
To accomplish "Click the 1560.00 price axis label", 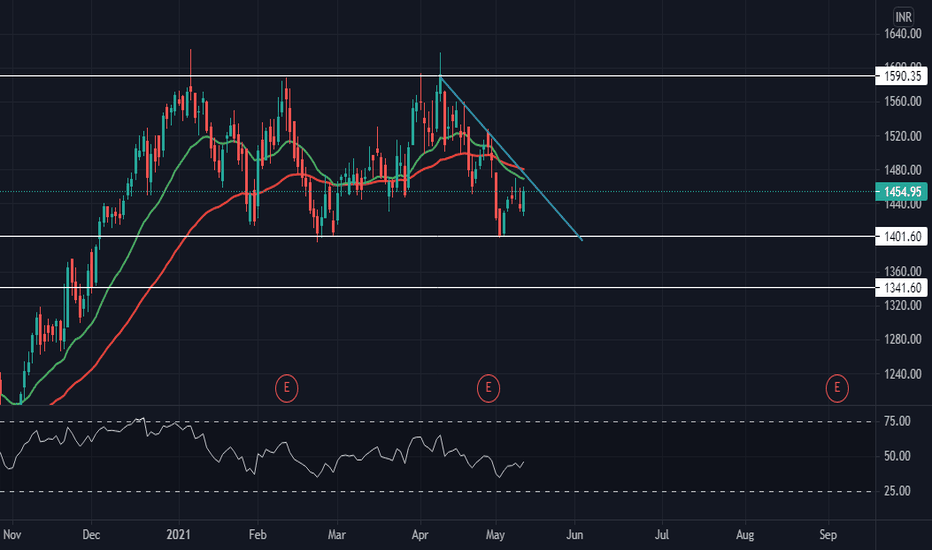I will click(x=902, y=102).
